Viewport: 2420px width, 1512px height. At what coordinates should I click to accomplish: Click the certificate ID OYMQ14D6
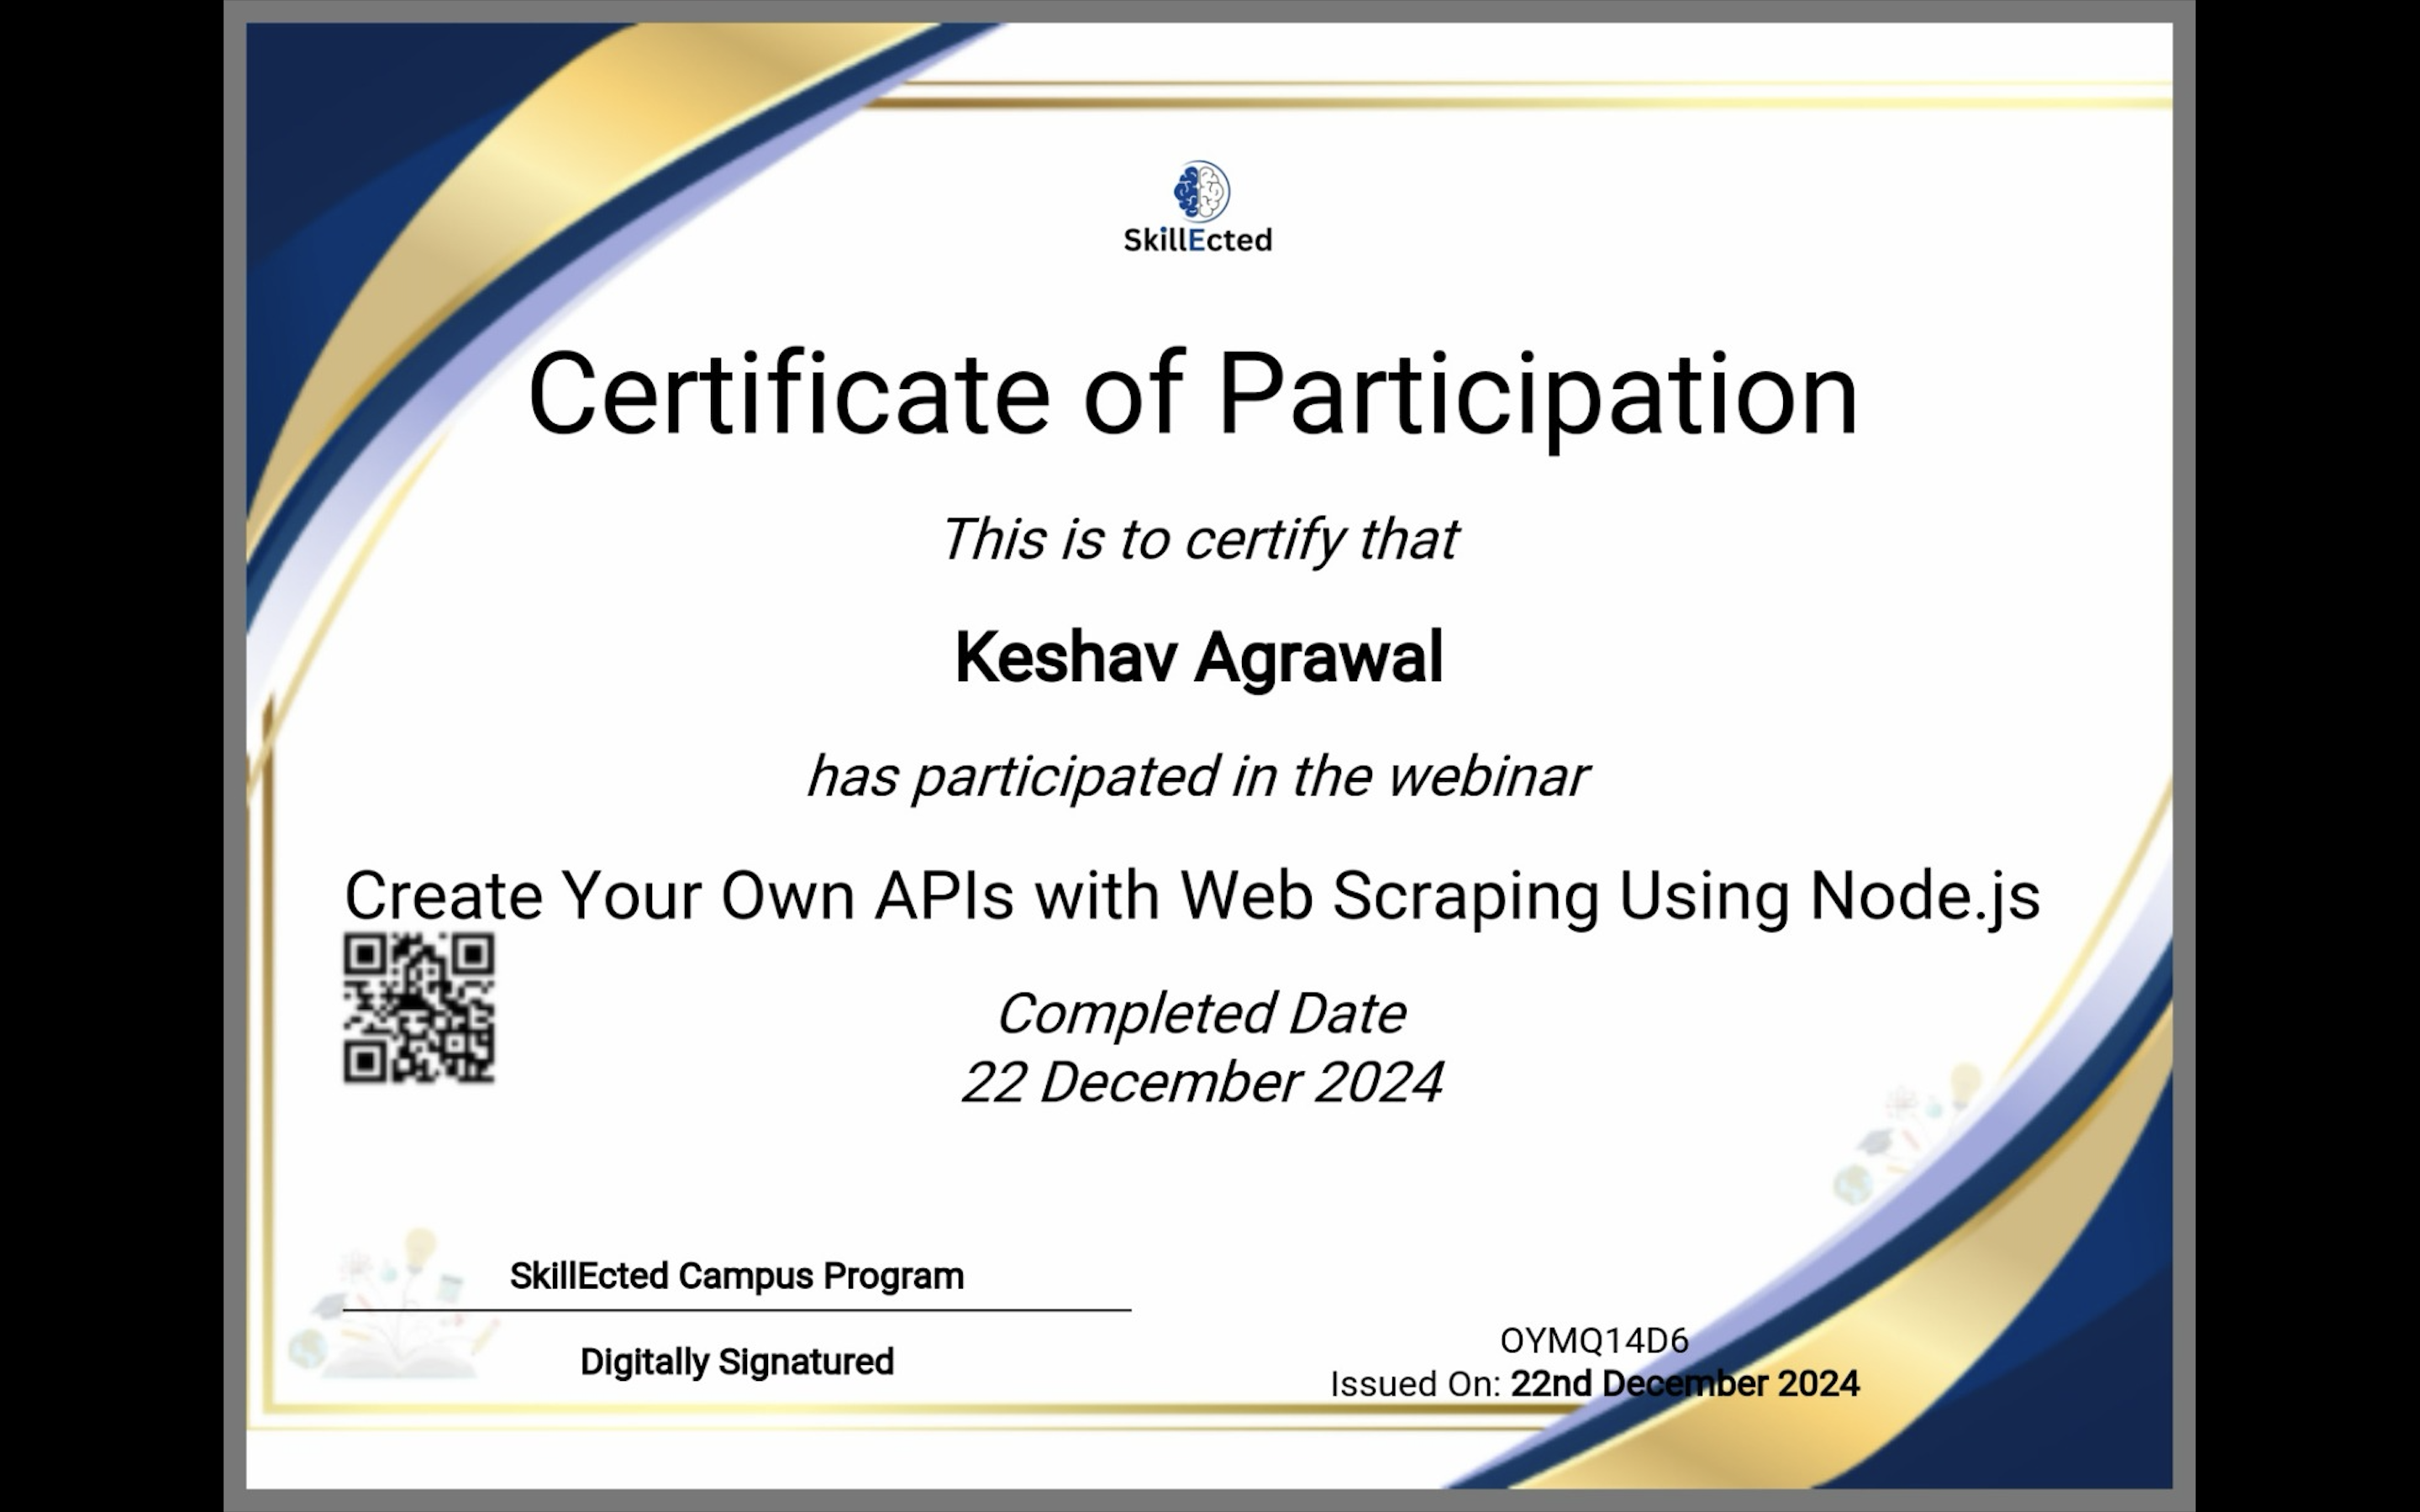pos(1594,1340)
